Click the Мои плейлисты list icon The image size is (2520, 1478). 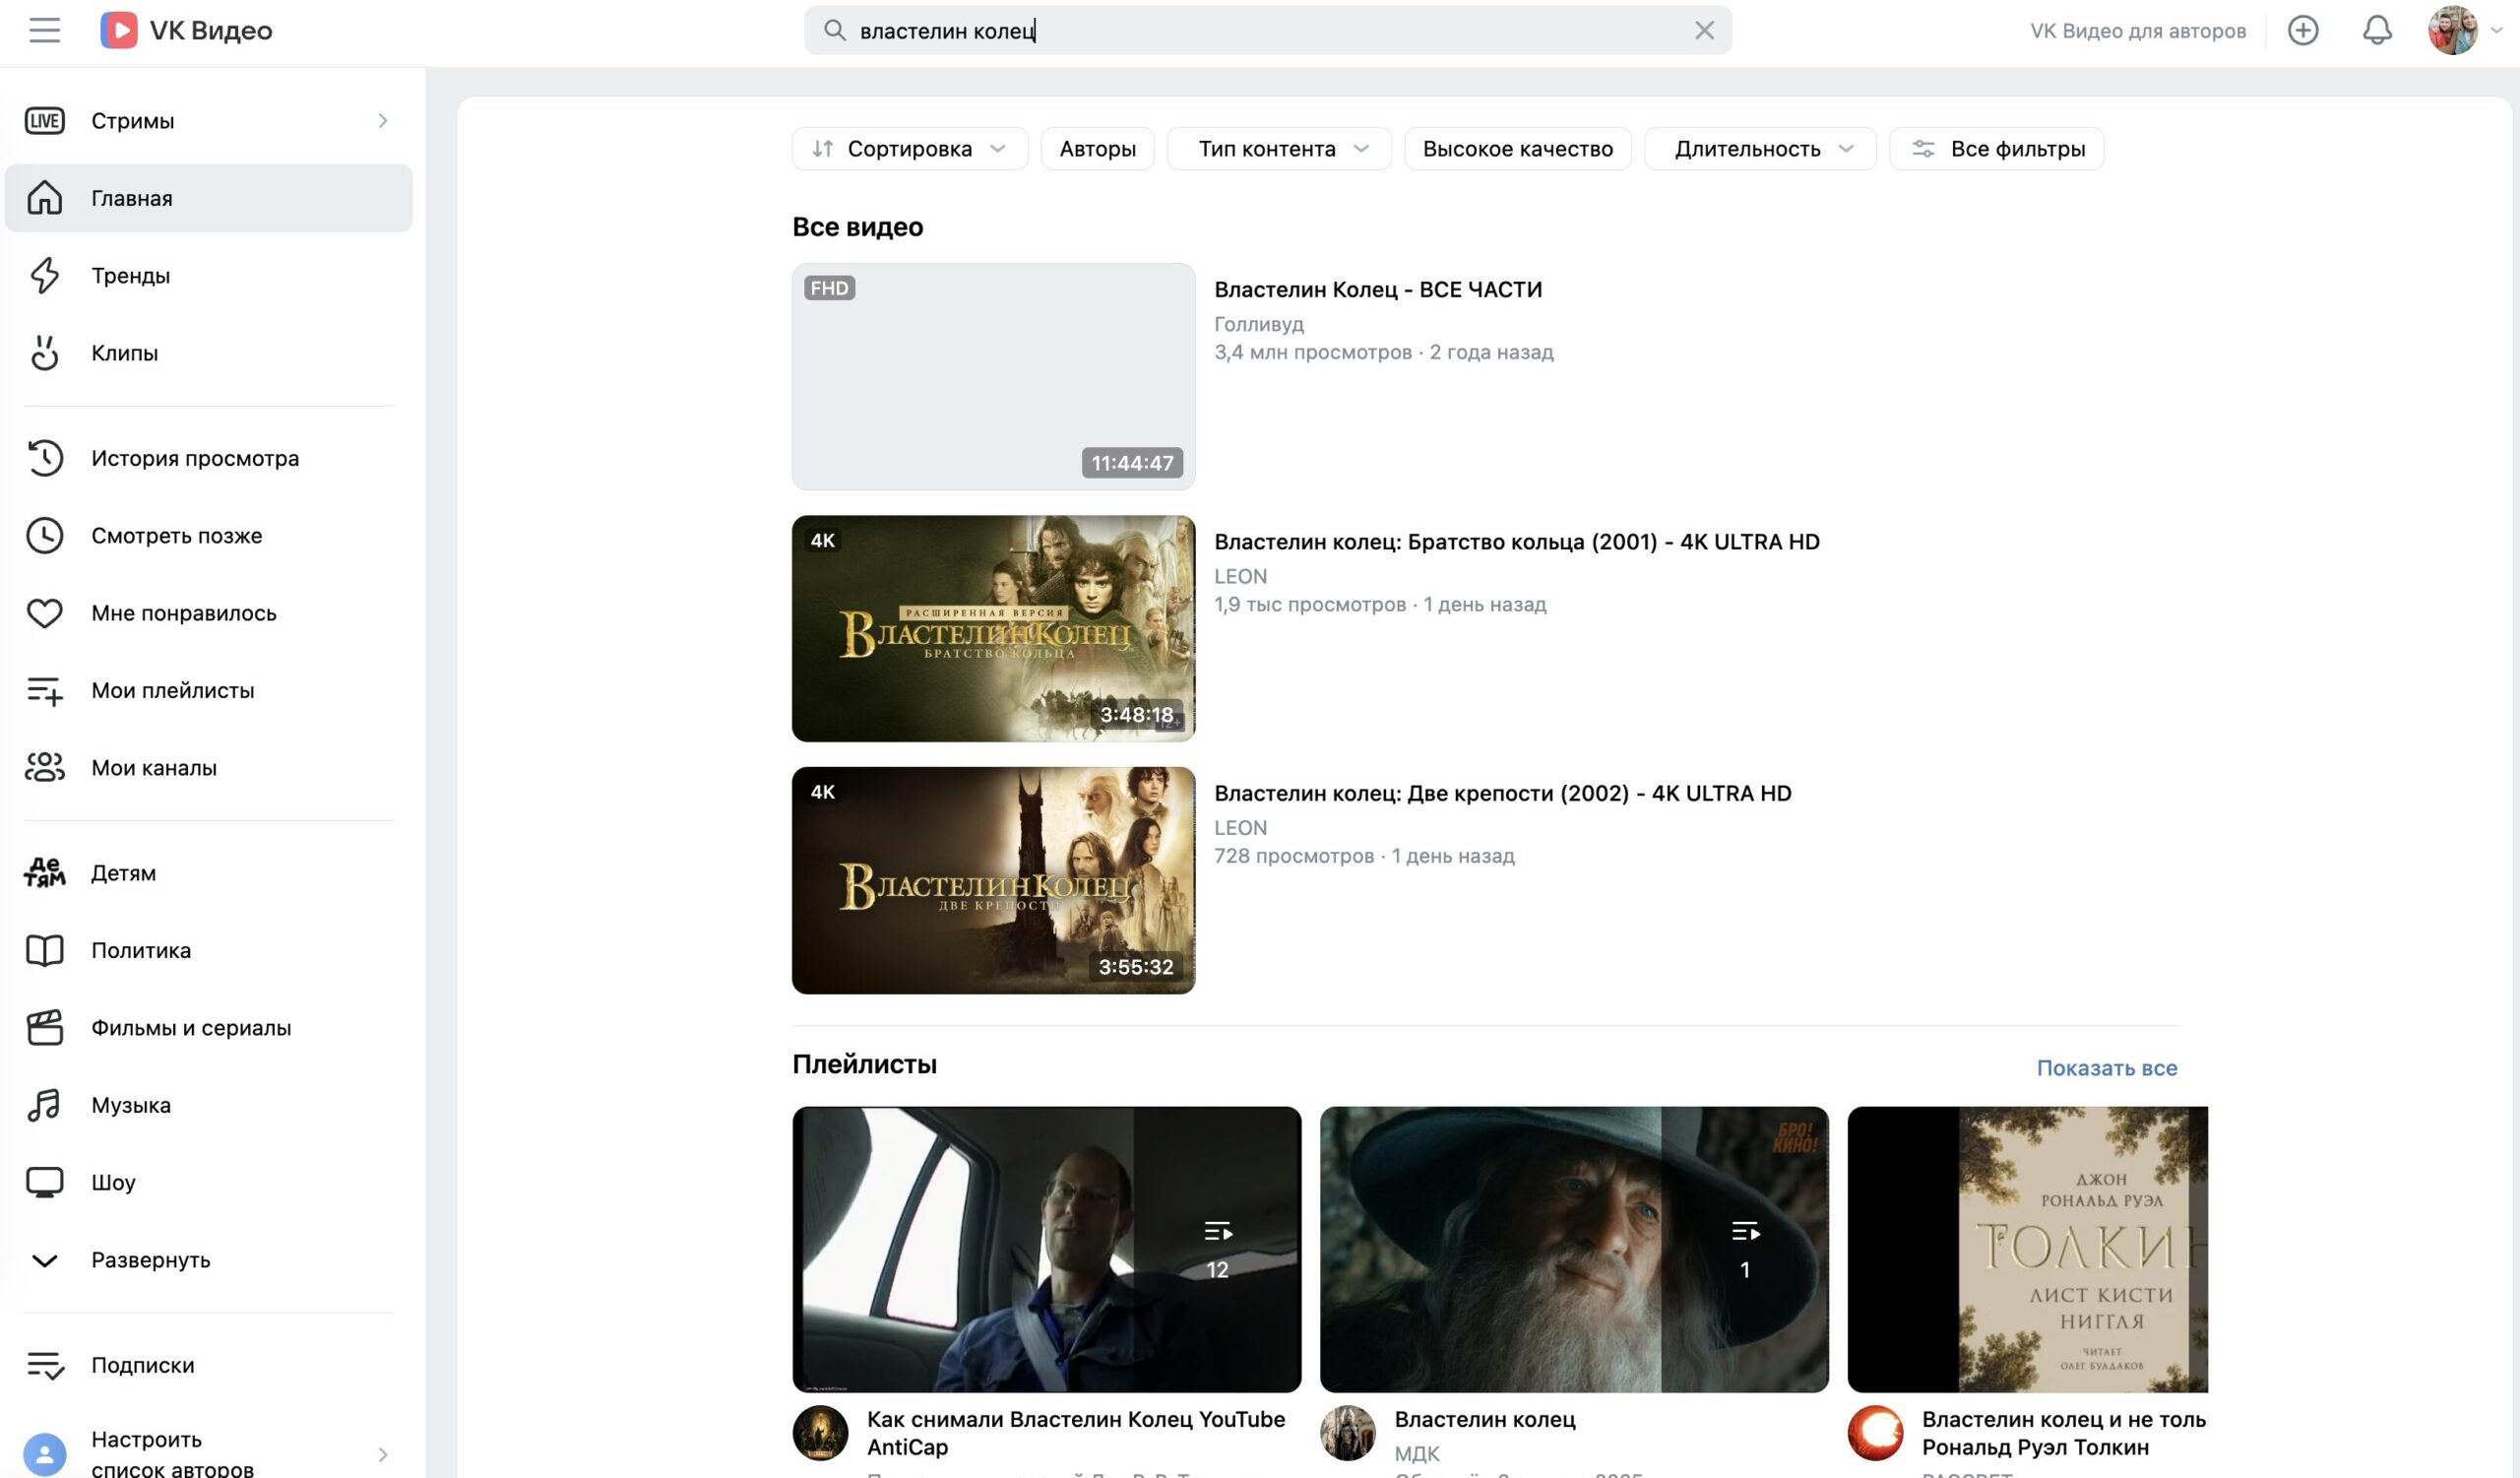(x=44, y=690)
